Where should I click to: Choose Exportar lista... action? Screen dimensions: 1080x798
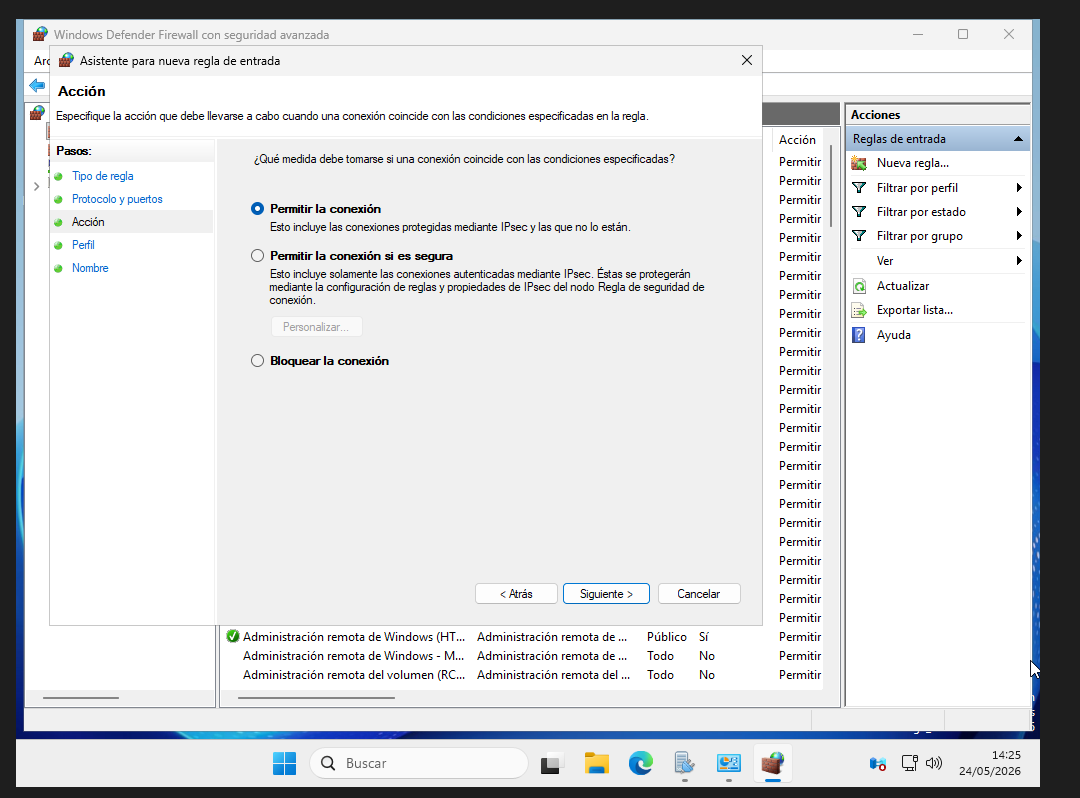(x=915, y=311)
